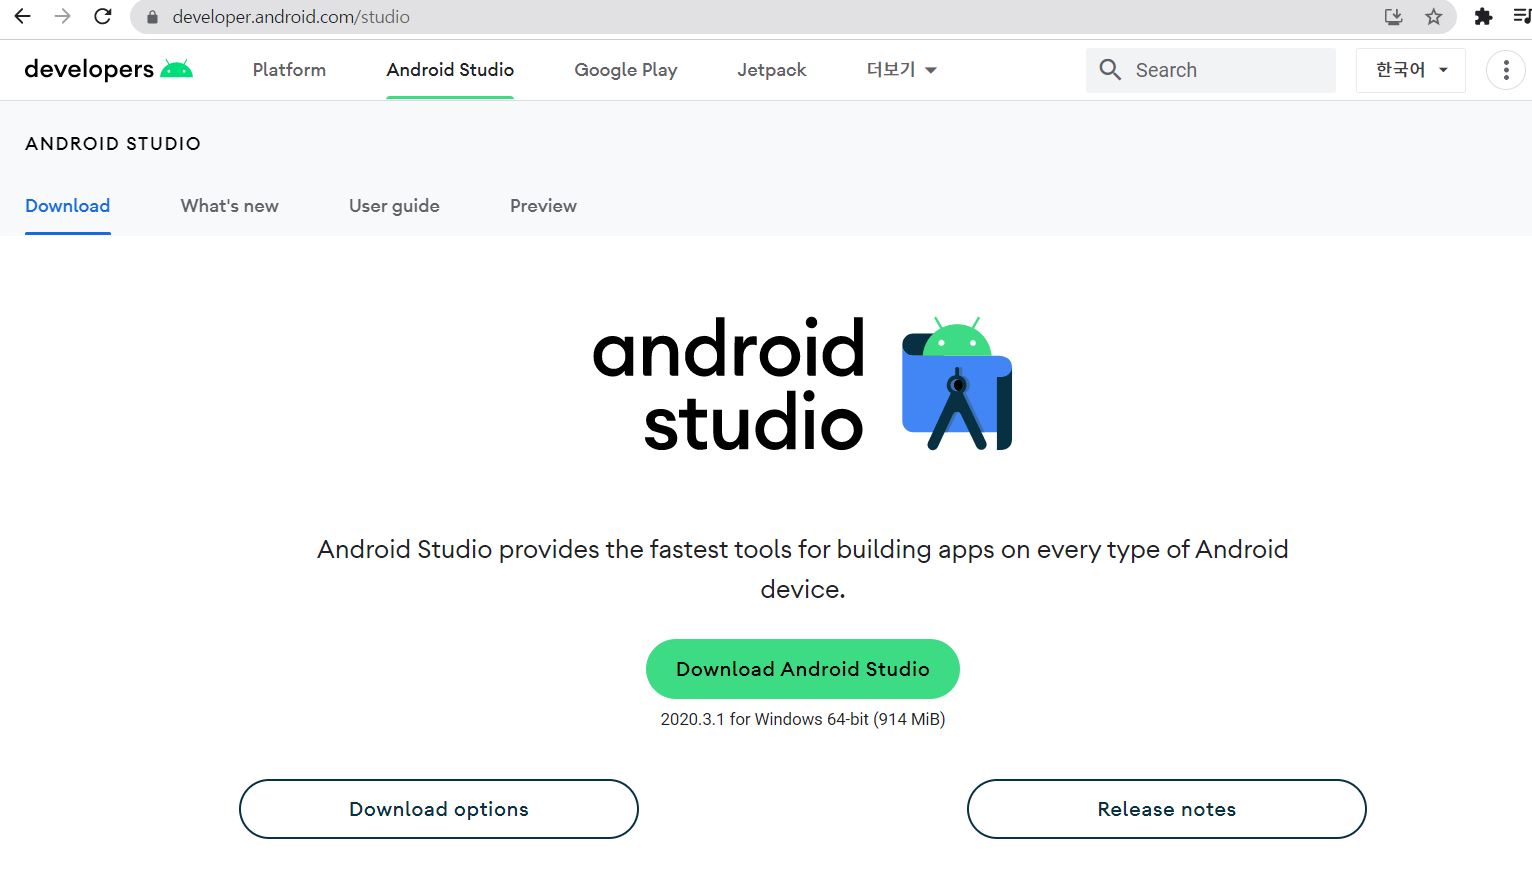Viewport: 1532px width, 875px height.
Task: Click the 'android studio' wordmark text
Action: pos(729,384)
